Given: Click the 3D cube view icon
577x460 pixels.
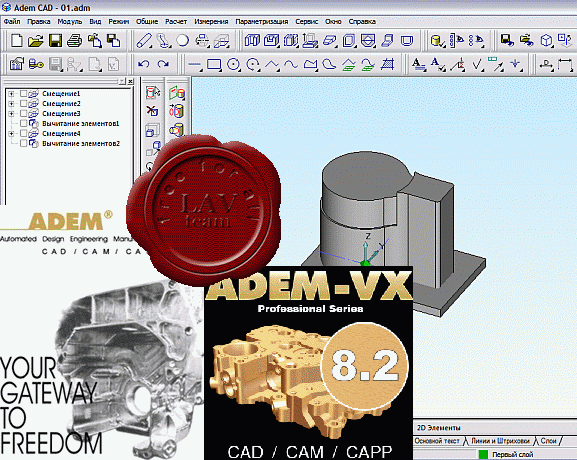Looking at the screenshot, I should (x=546, y=40).
